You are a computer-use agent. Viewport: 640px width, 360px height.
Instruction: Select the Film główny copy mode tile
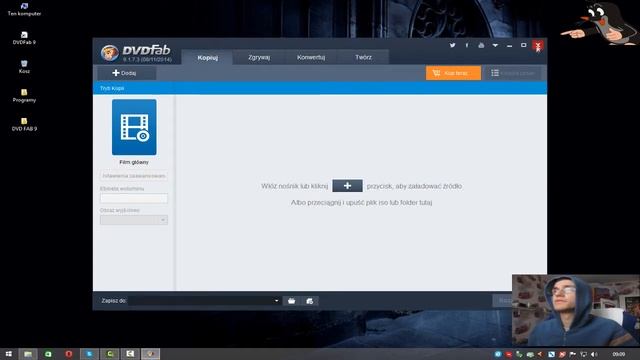(134, 127)
